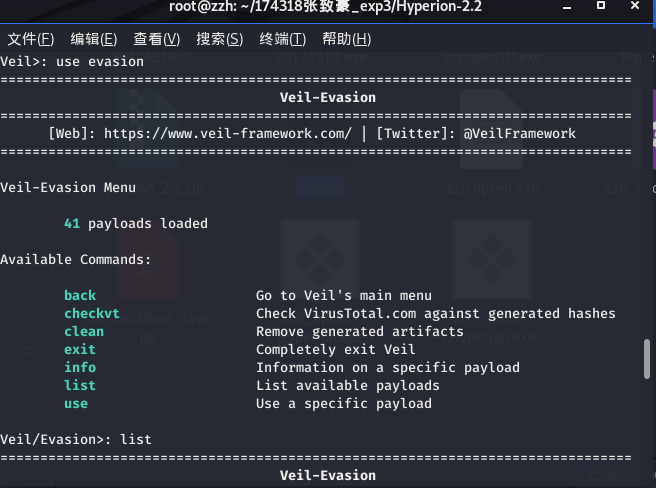Minimize the terminal window
This screenshot has width=656, height=488.
(x=567, y=7)
